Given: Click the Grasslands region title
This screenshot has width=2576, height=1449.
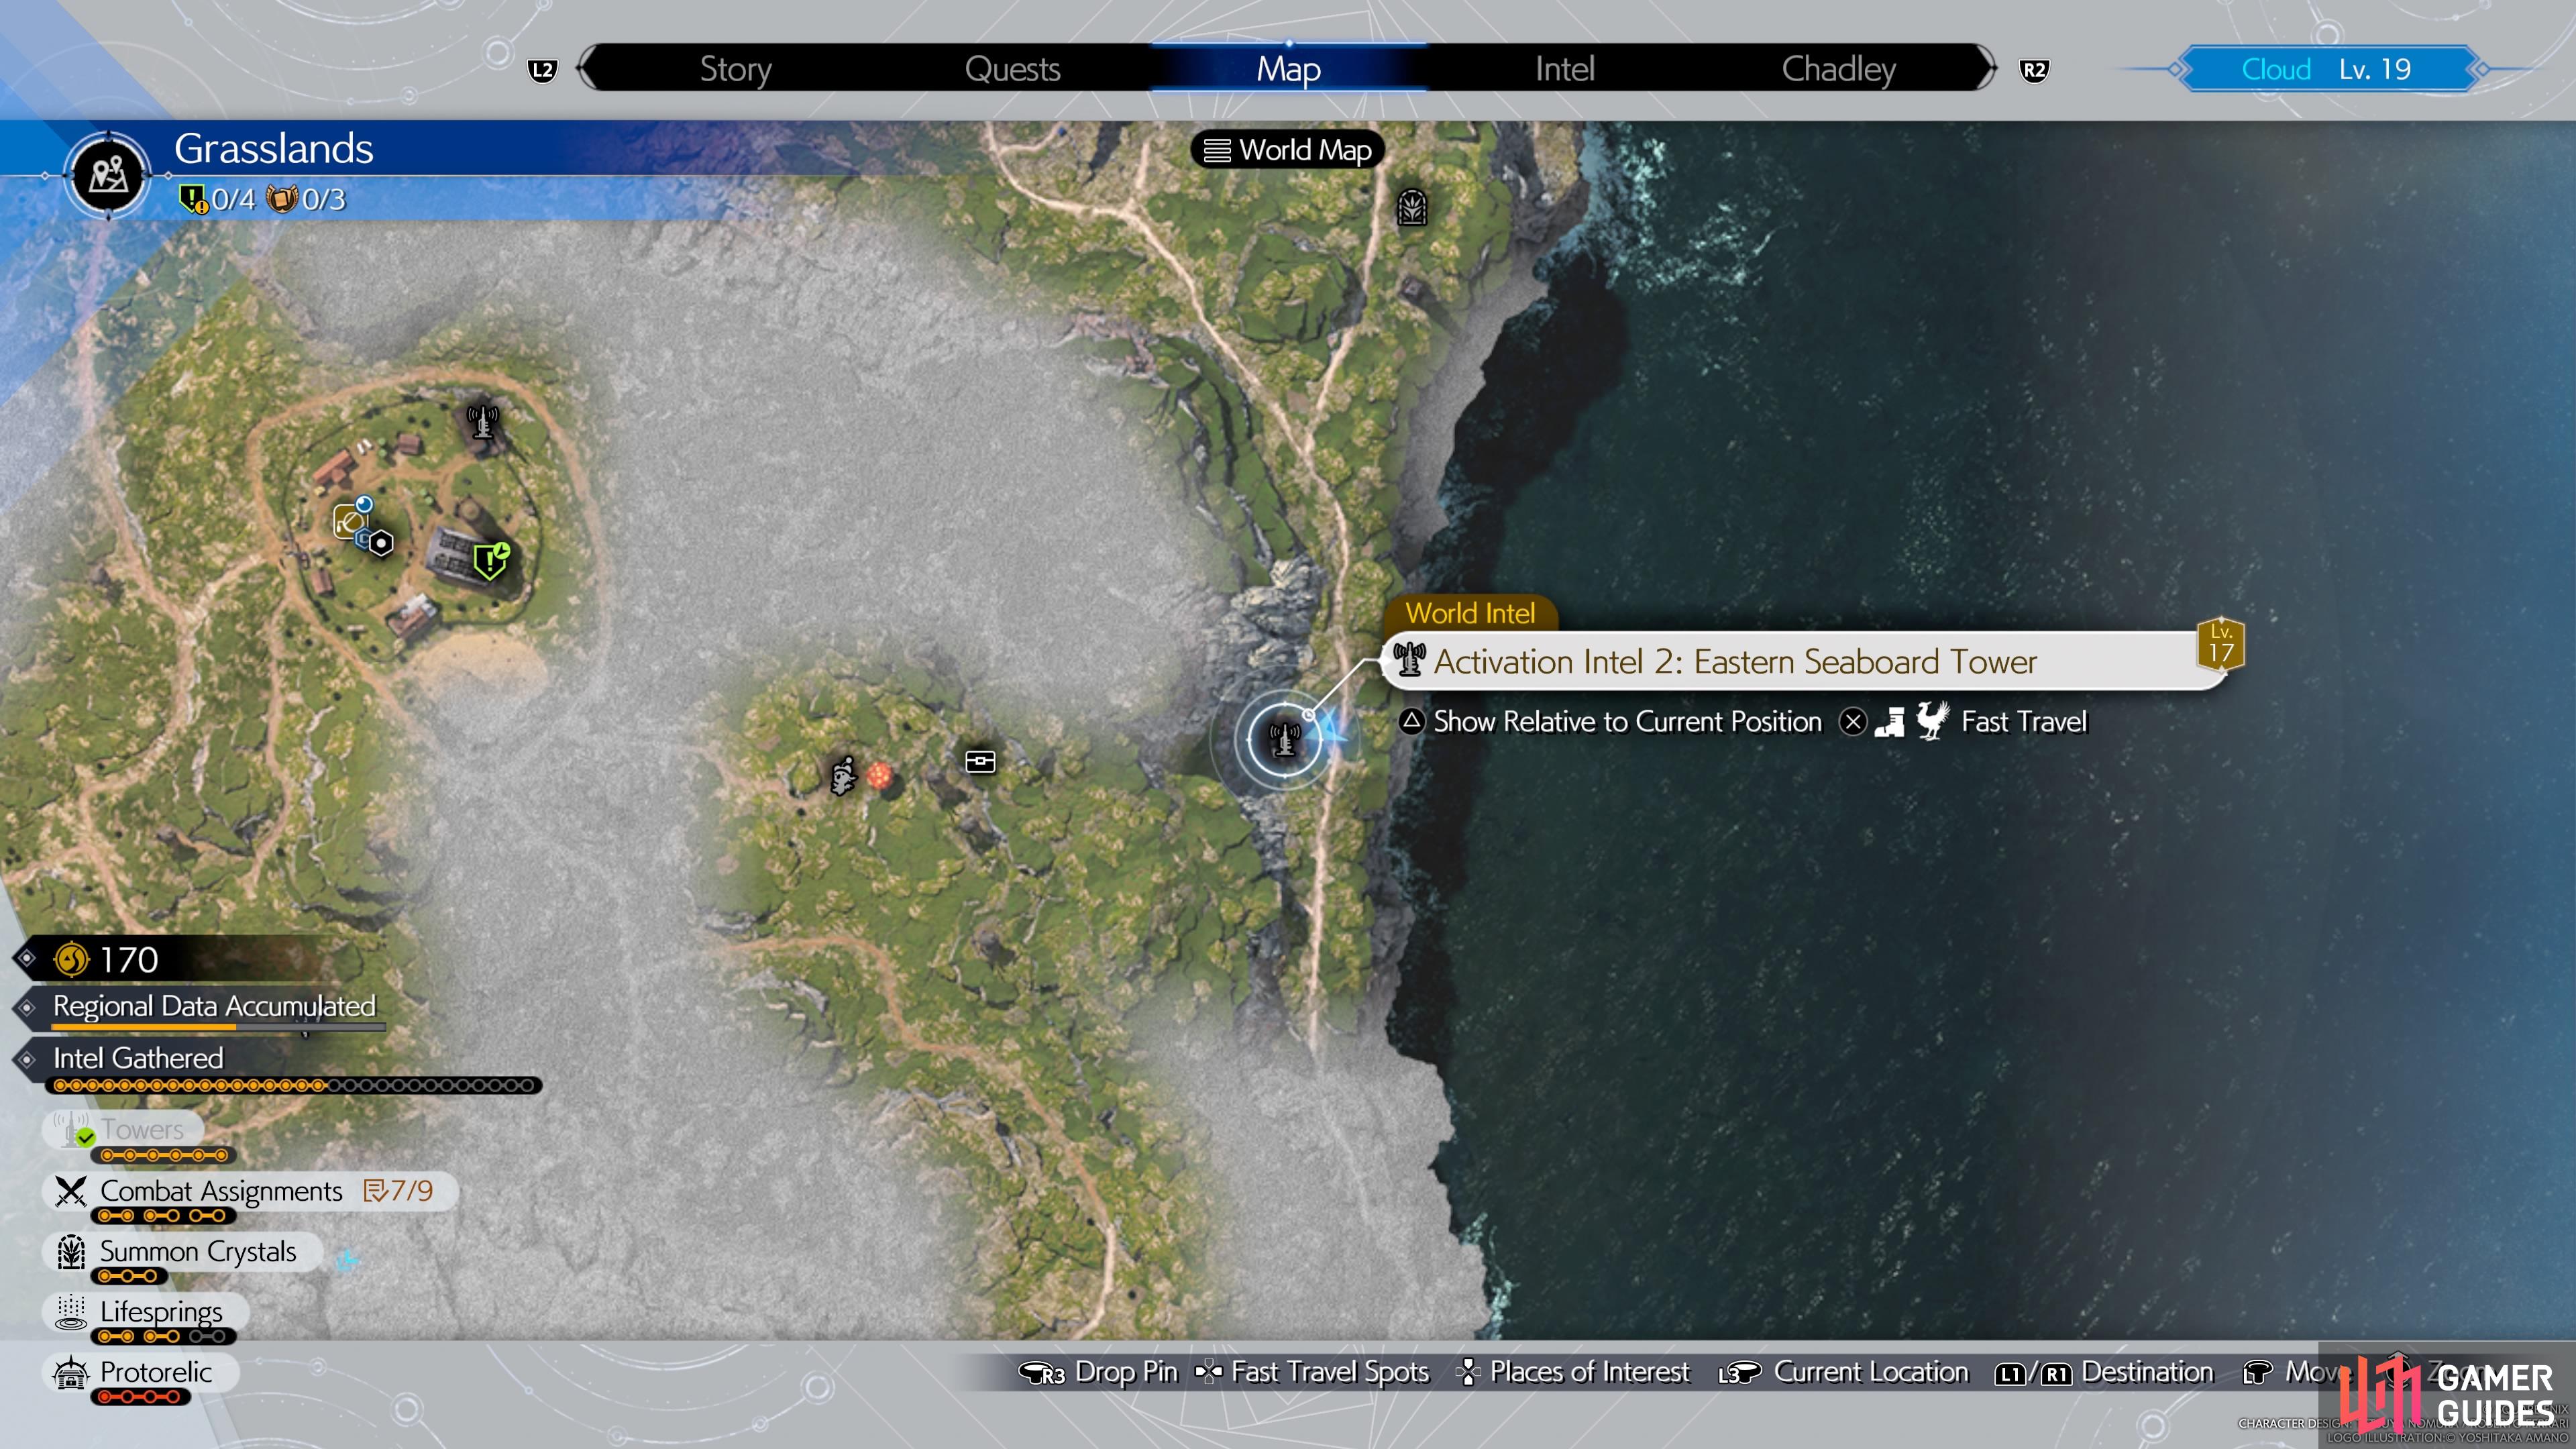Looking at the screenshot, I should tap(273, 148).
